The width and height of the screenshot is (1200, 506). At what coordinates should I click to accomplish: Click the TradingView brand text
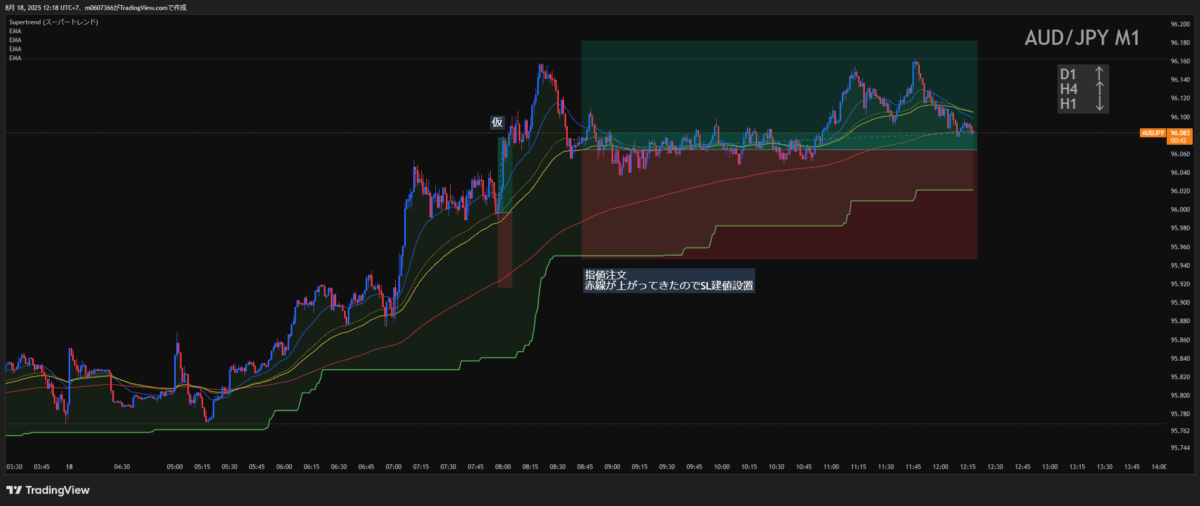point(58,490)
